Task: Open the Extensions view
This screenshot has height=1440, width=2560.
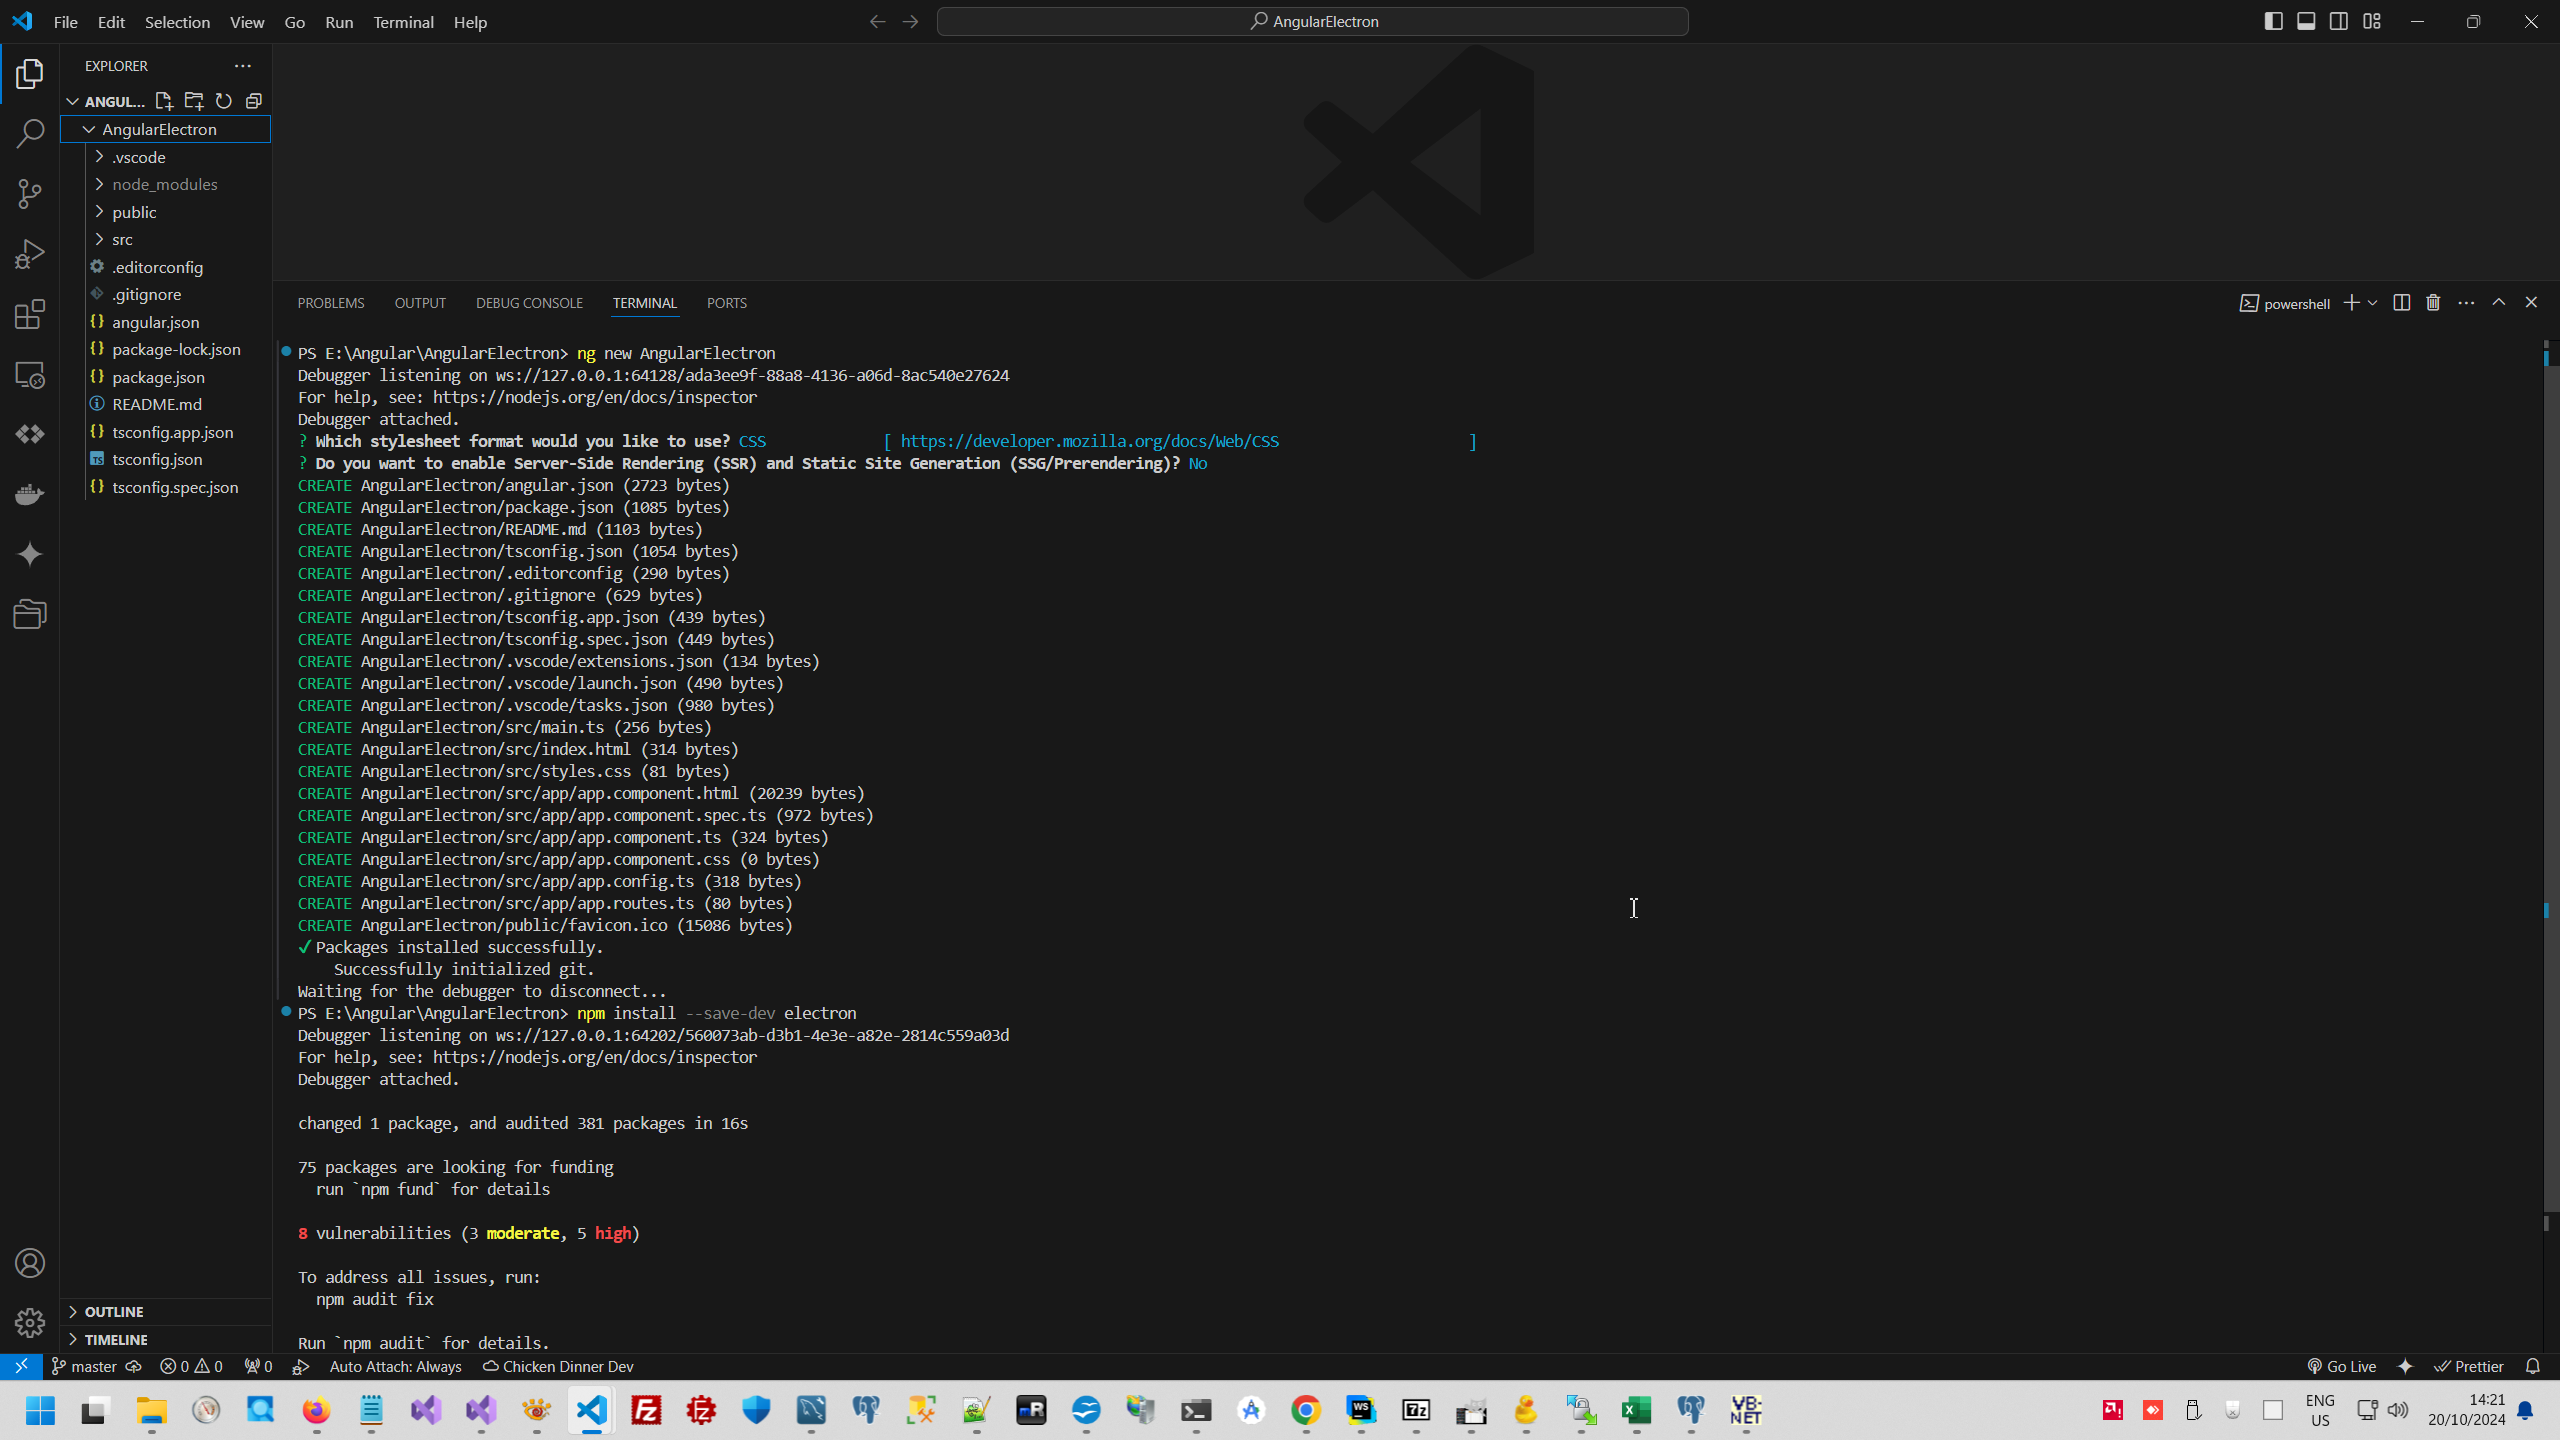Action: tap(30, 315)
